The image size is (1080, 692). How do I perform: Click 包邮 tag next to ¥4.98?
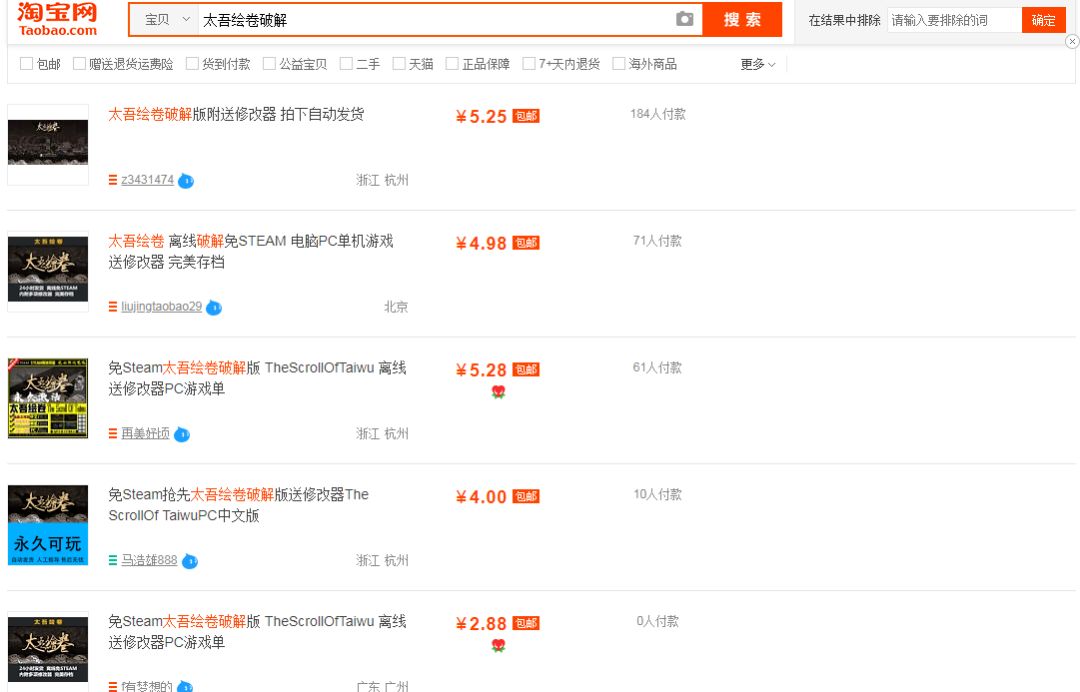pos(526,242)
